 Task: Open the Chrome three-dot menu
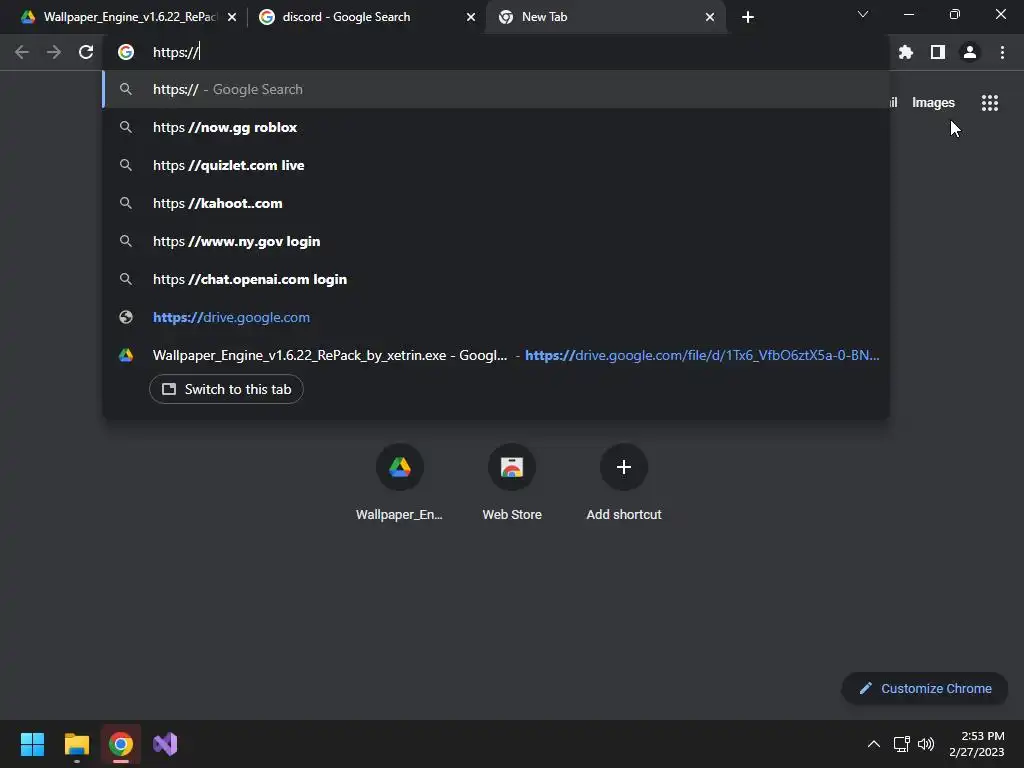[x=1002, y=52]
